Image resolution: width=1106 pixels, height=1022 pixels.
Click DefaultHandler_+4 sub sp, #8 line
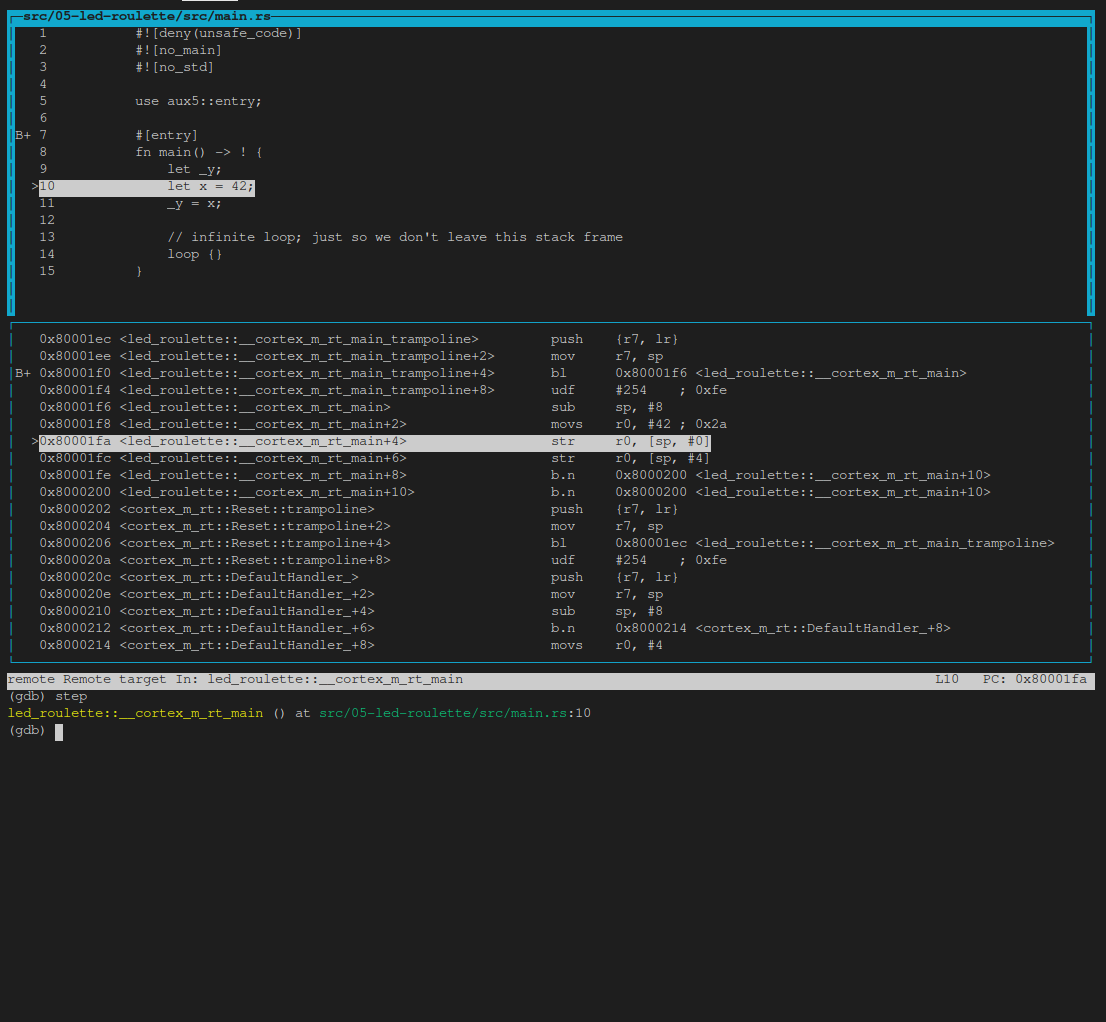[351, 611]
